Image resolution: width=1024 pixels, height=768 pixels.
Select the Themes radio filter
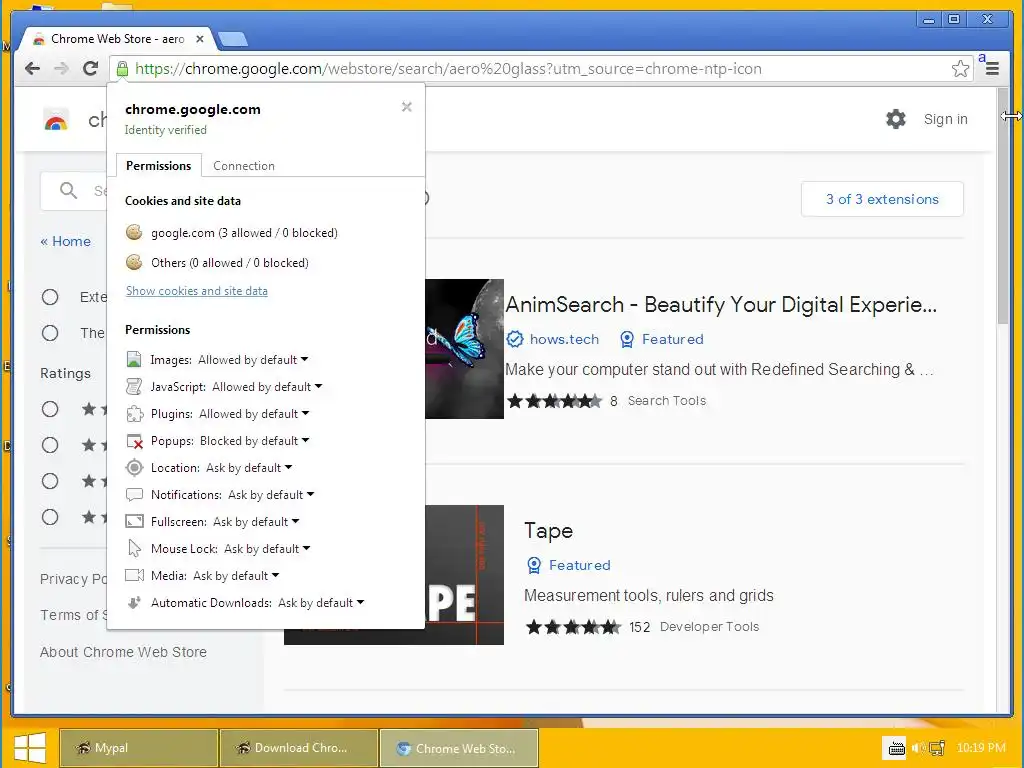click(50, 333)
